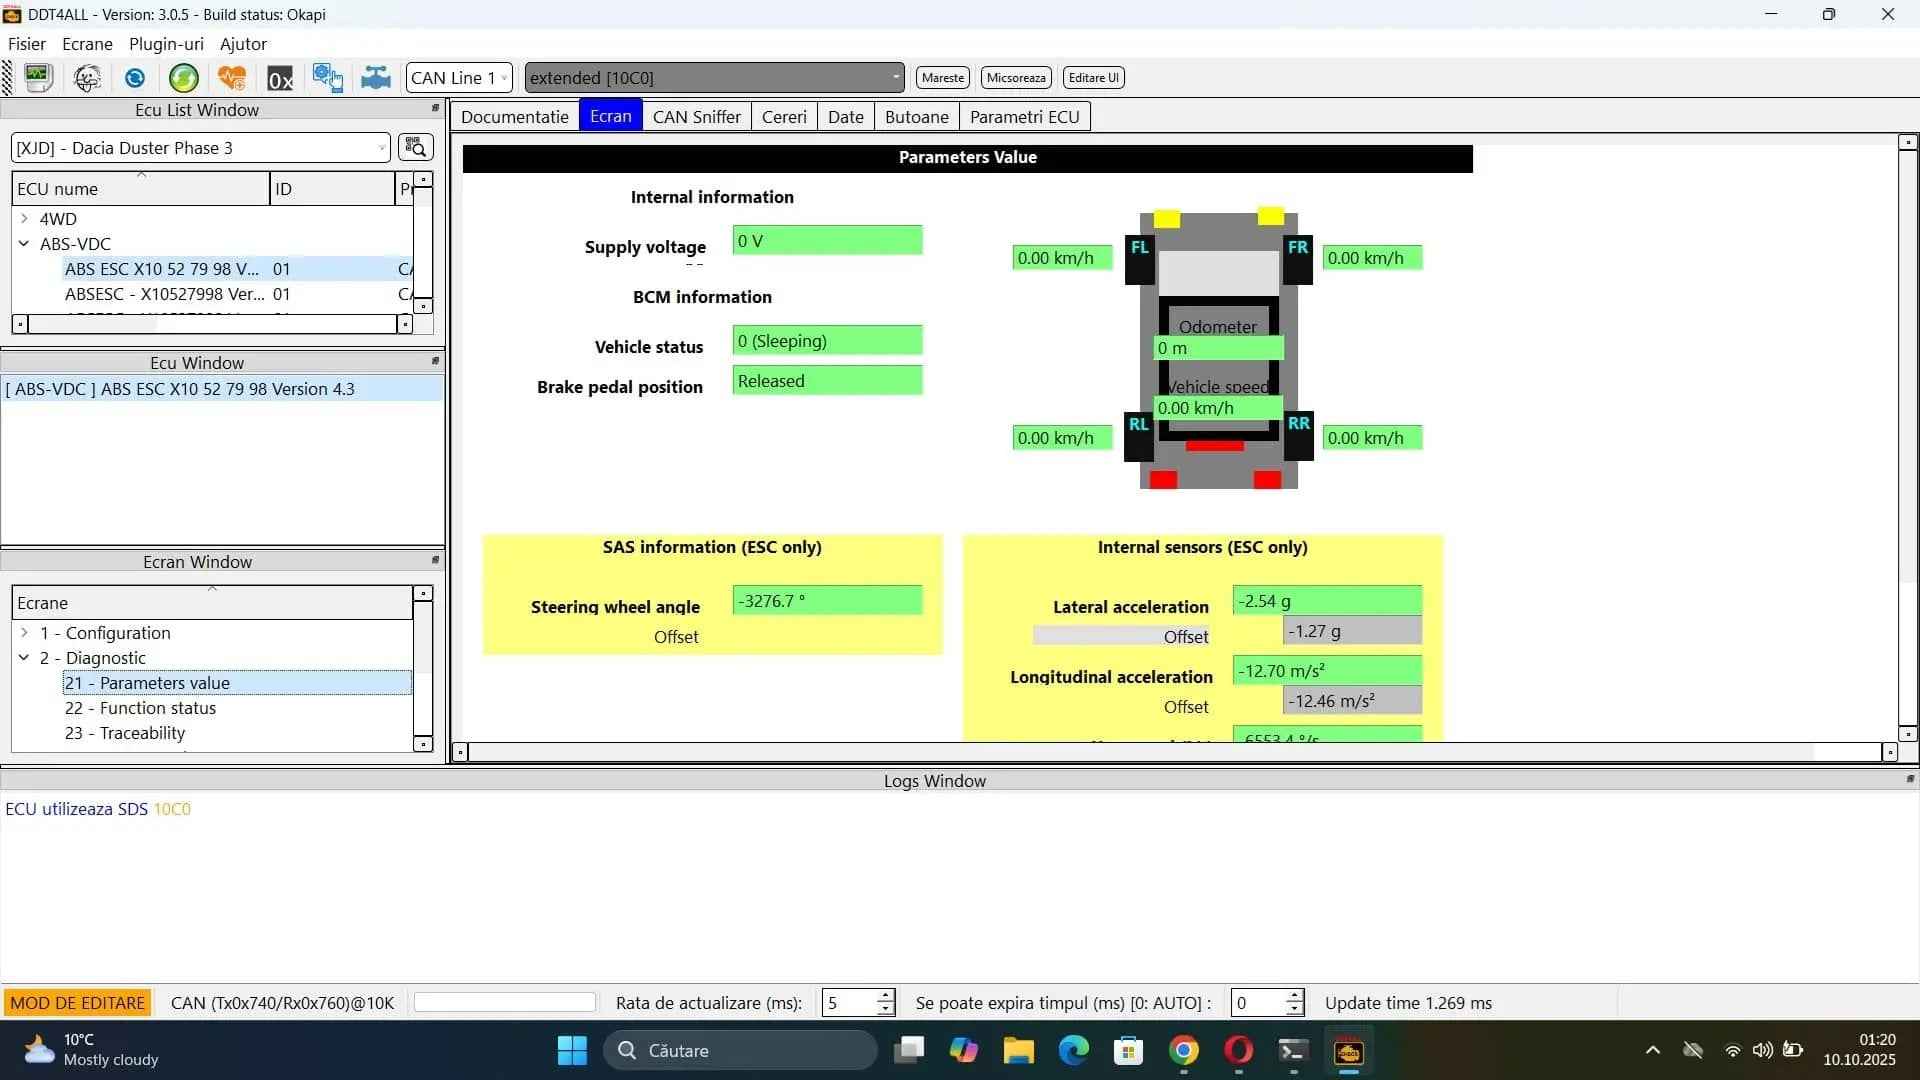Click the blue refresh icon in the toolbar
Viewport: 1920px width, 1080px height.
click(134, 77)
